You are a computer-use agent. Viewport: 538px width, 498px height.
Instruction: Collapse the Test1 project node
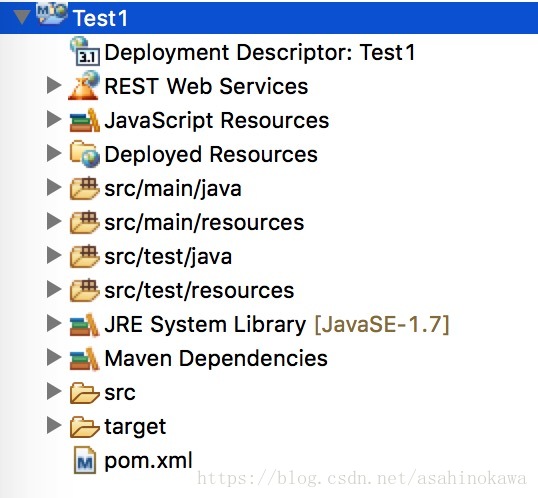(22, 17)
